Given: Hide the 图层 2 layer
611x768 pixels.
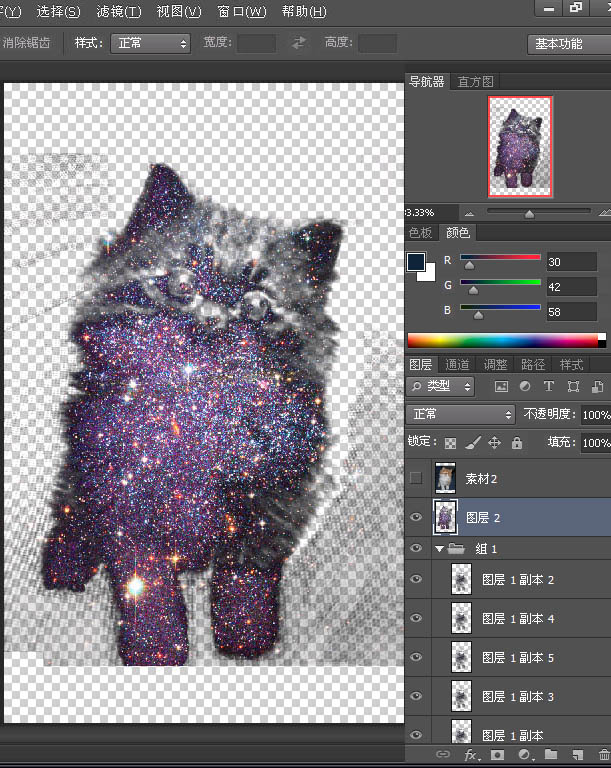Looking at the screenshot, I should tap(416, 517).
